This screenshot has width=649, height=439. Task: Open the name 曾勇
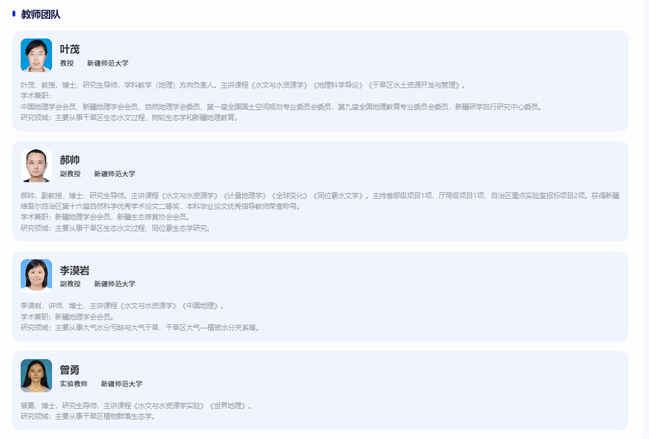coord(69,369)
